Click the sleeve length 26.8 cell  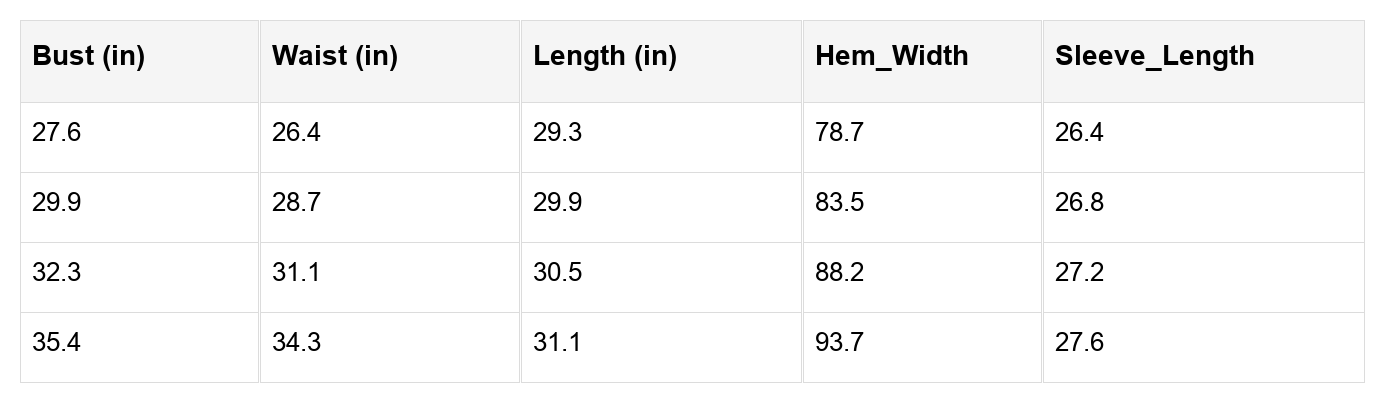pos(1080,203)
